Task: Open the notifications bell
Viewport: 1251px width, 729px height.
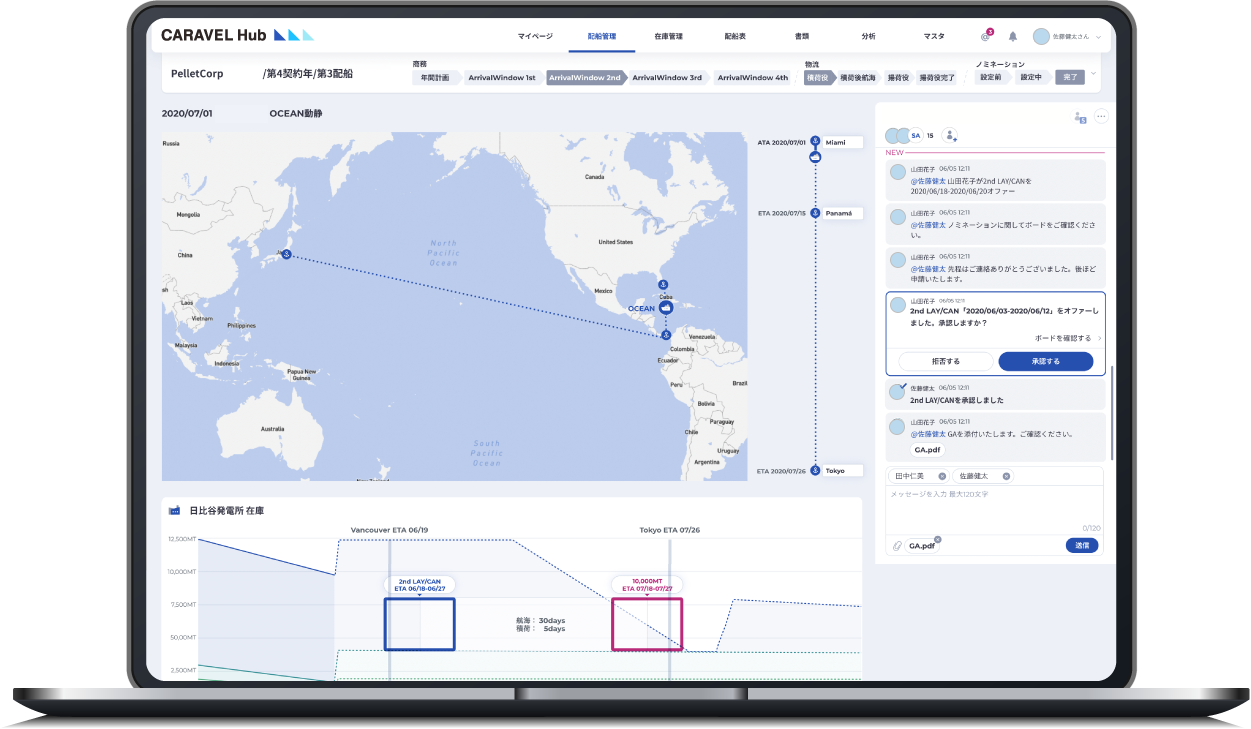Action: click(1012, 36)
